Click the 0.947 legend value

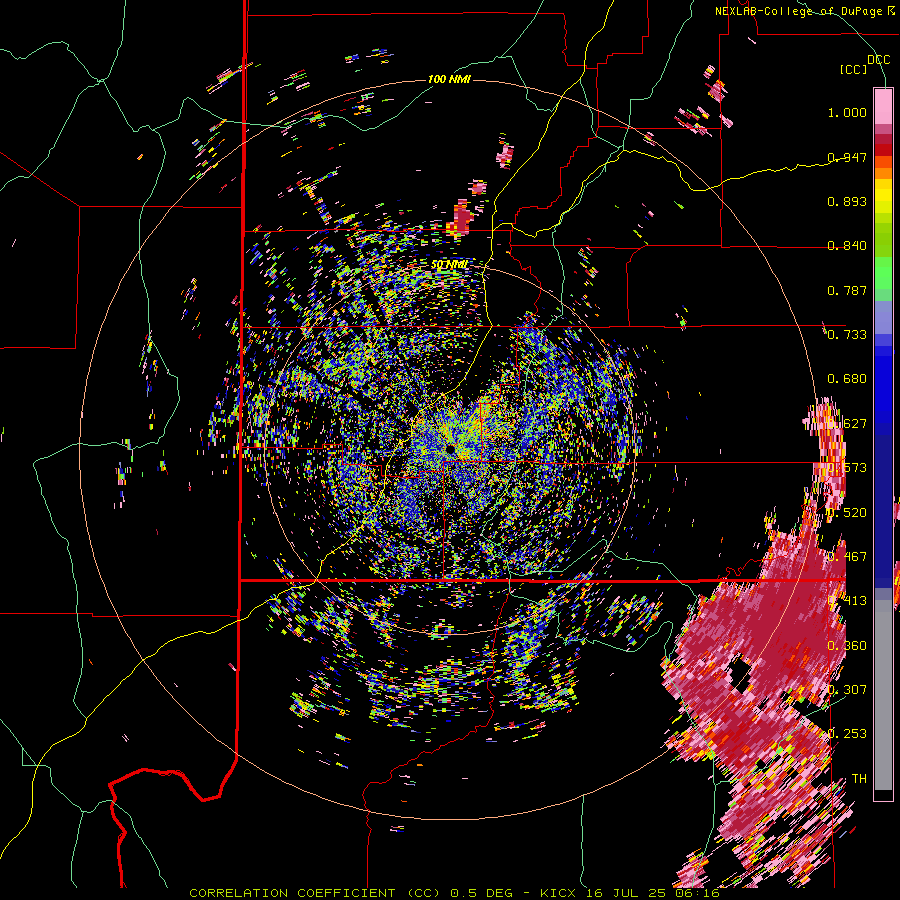tap(847, 157)
